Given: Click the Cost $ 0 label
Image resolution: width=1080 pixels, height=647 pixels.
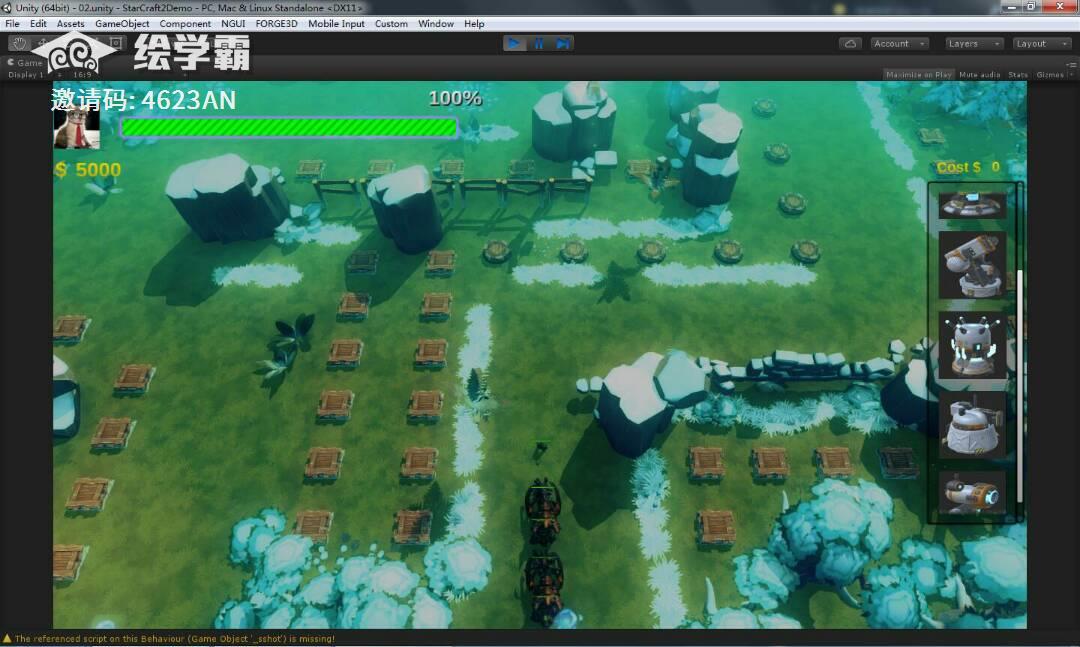Looking at the screenshot, I should pyautogui.click(x=968, y=167).
